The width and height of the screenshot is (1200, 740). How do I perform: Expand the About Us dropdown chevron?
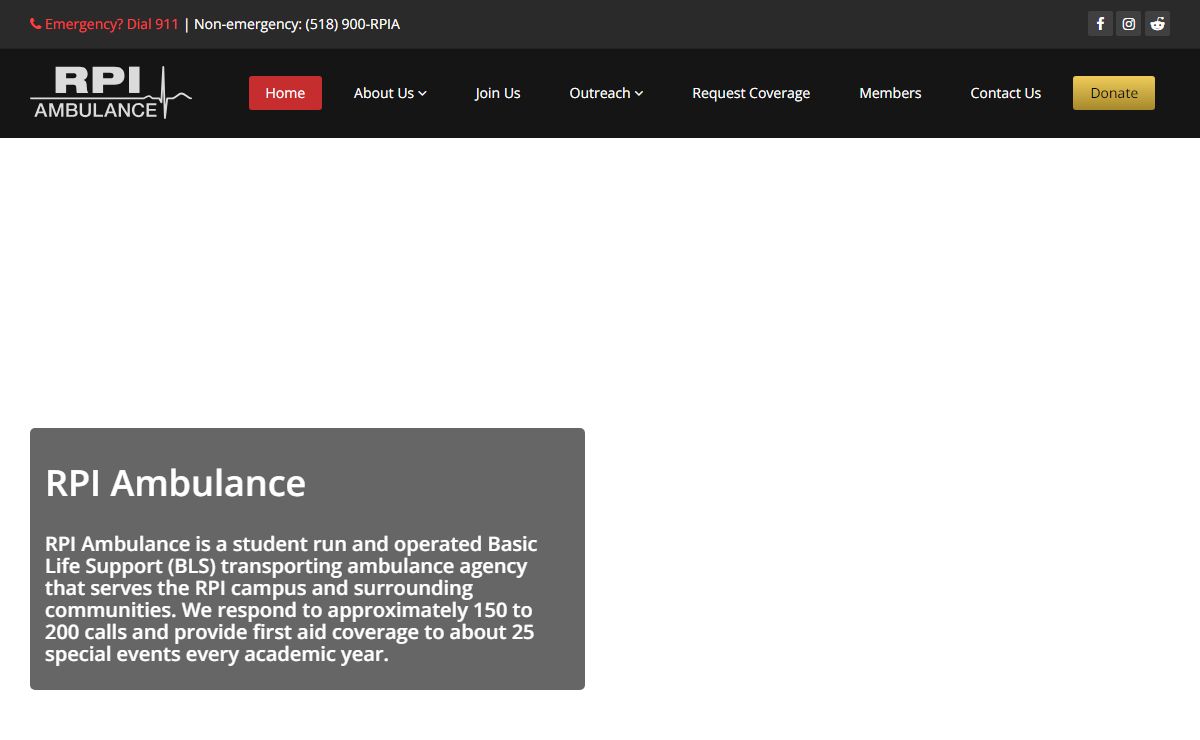pyautogui.click(x=422, y=93)
